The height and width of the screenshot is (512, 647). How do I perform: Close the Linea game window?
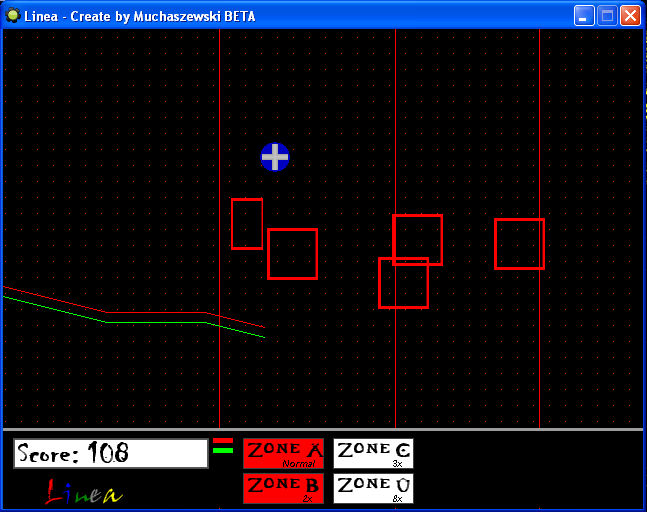click(x=630, y=16)
